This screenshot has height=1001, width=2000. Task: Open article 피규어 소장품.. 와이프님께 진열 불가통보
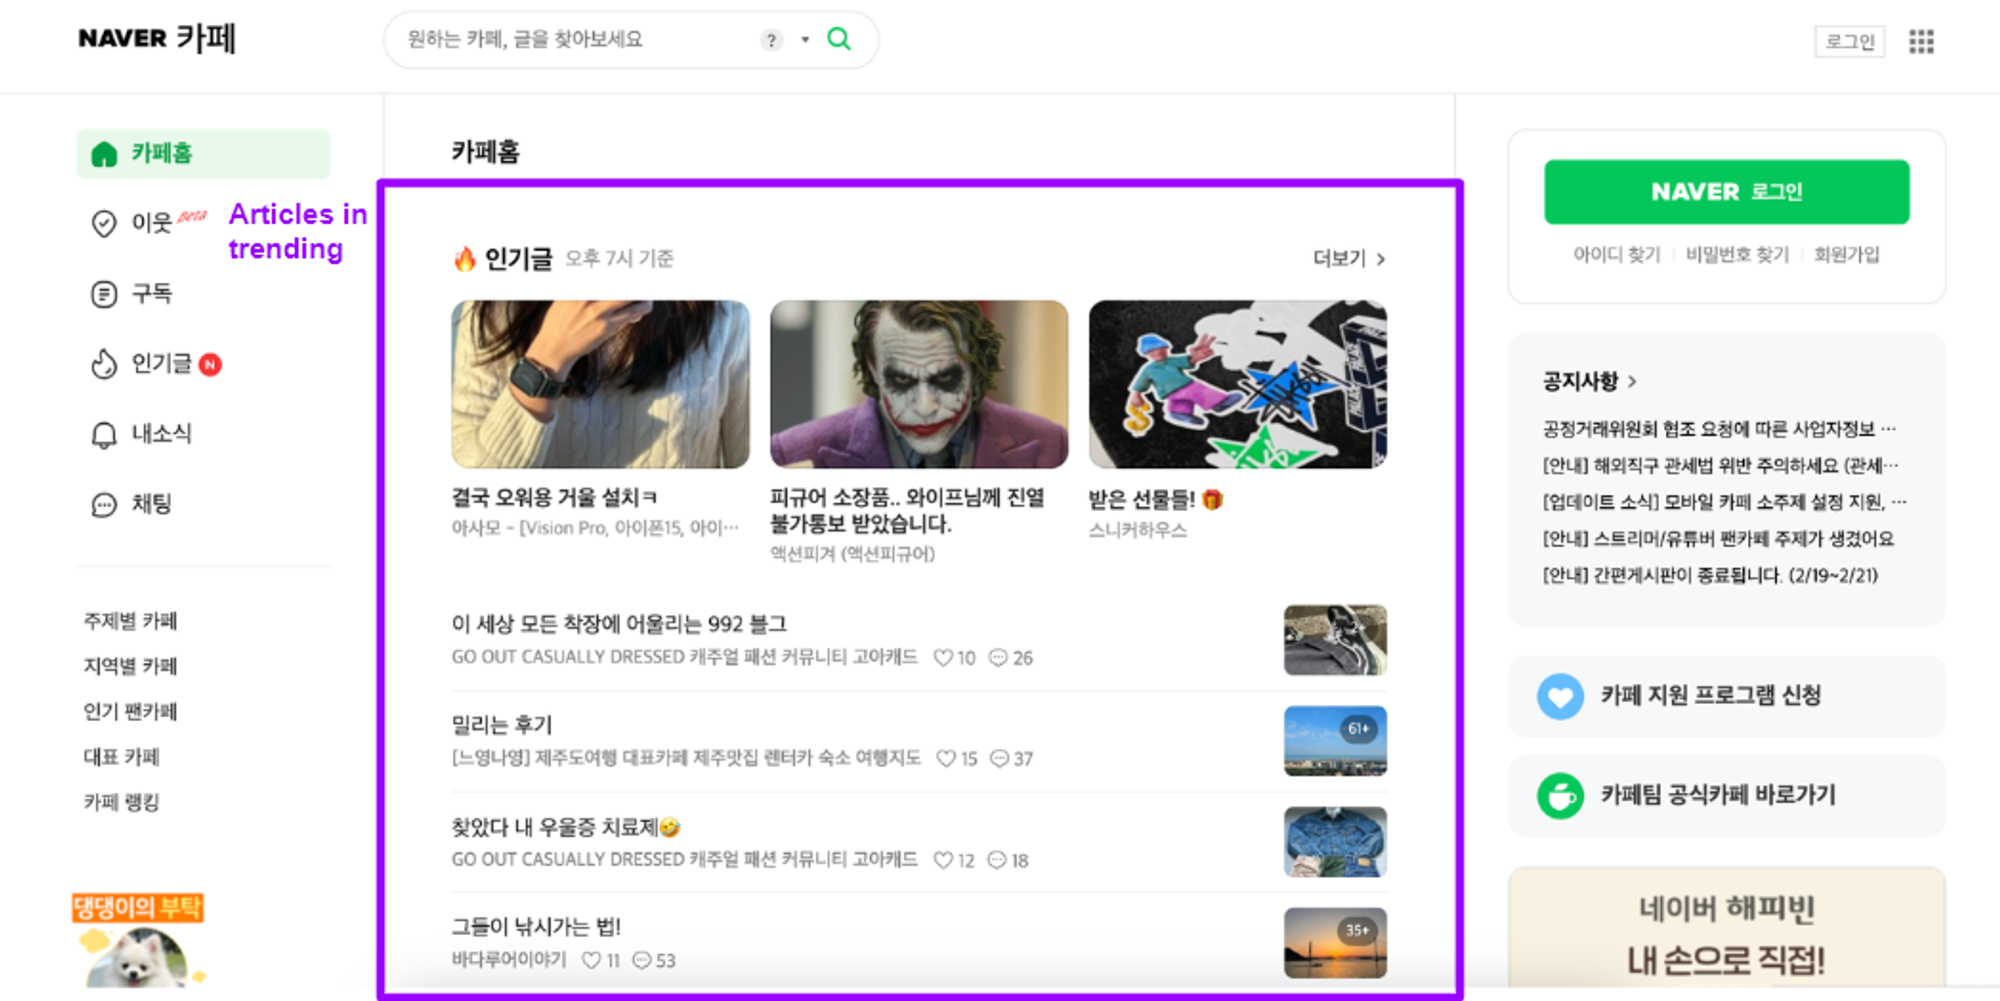pos(907,510)
